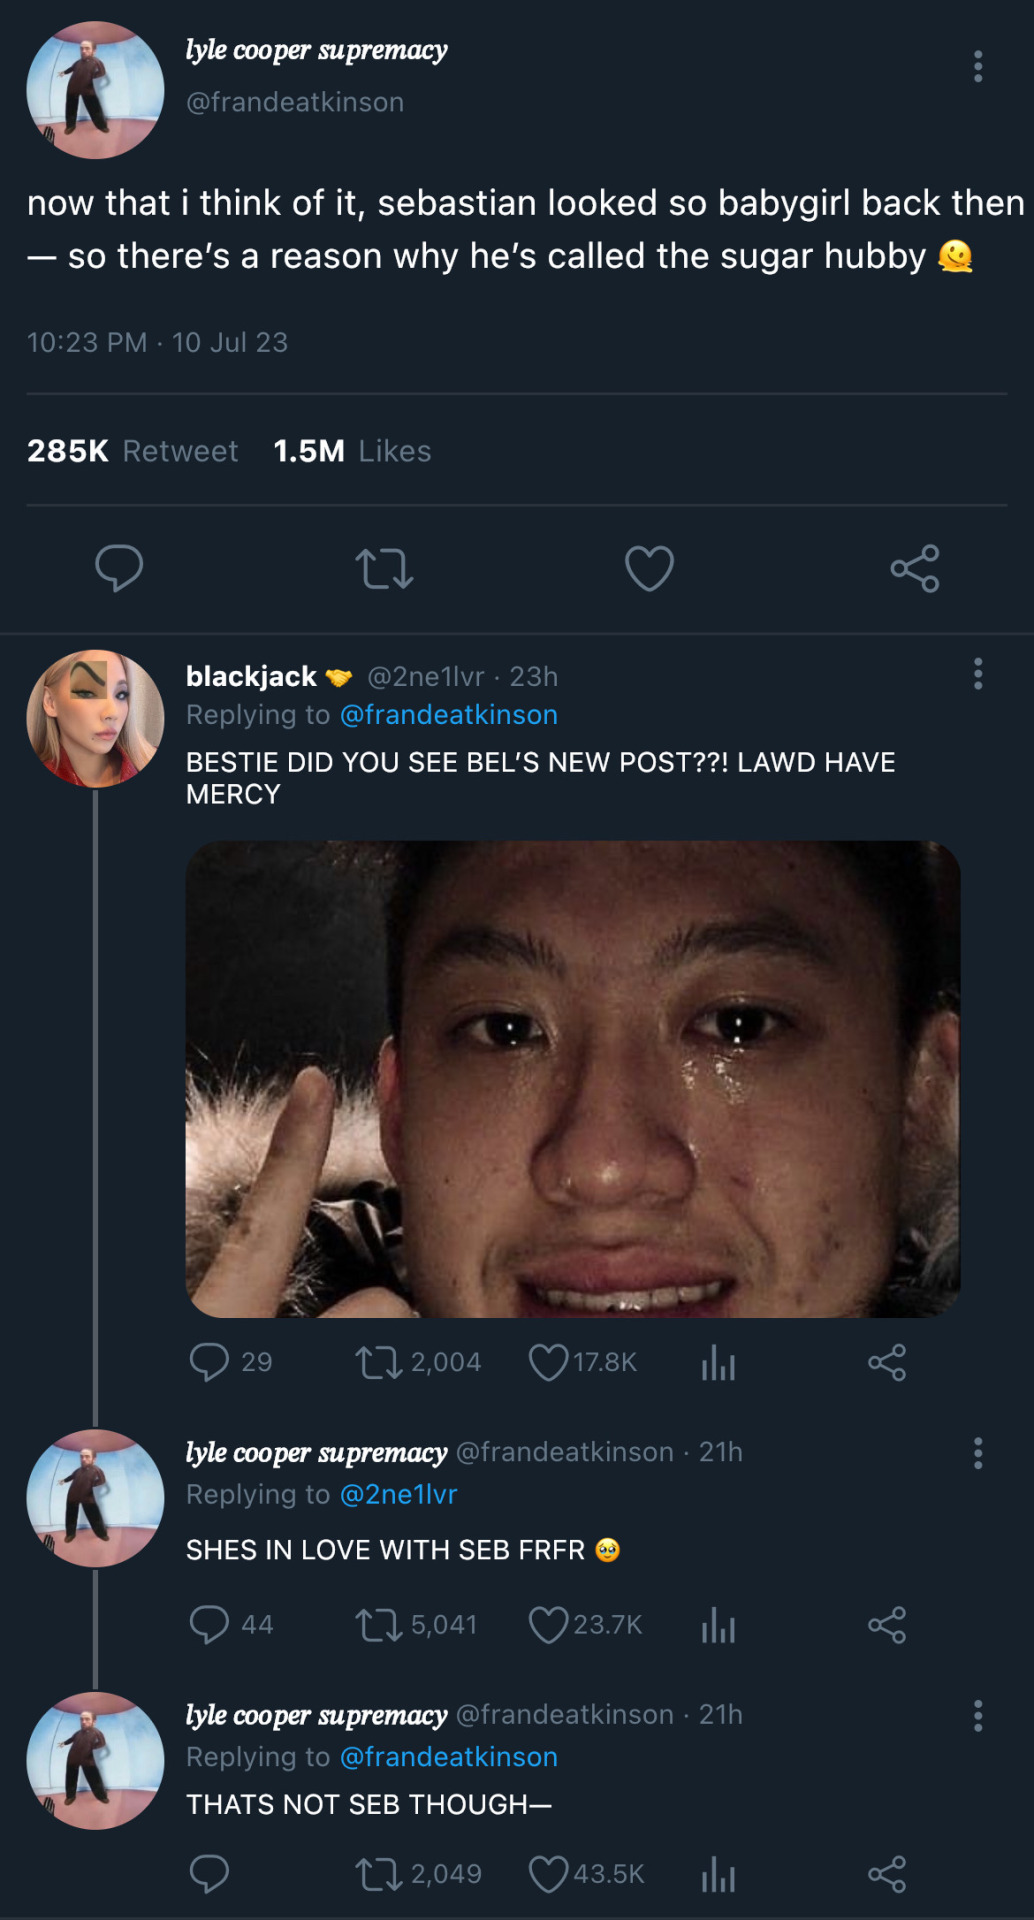This screenshot has width=1034, height=1920.
Task: Open options for "SHES IN LOVE" reply
Action: [x=978, y=1453]
